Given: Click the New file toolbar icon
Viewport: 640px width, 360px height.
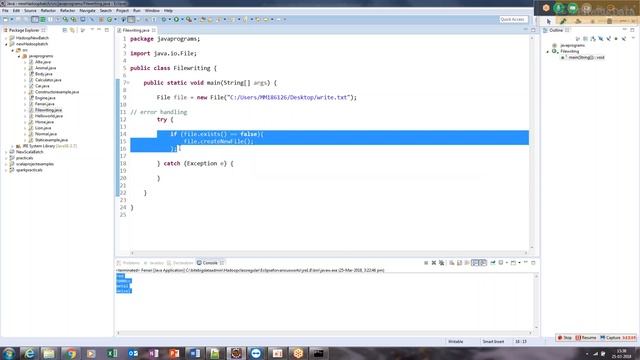Looking at the screenshot, I should click(x=6, y=19).
